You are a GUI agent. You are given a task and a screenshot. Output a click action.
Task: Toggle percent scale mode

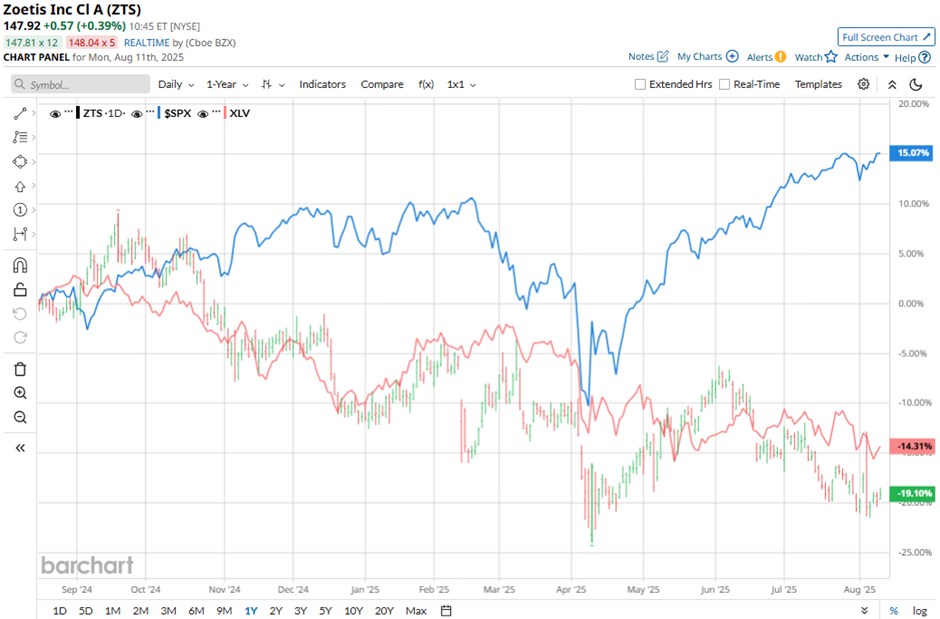pyautogui.click(x=894, y=611)
